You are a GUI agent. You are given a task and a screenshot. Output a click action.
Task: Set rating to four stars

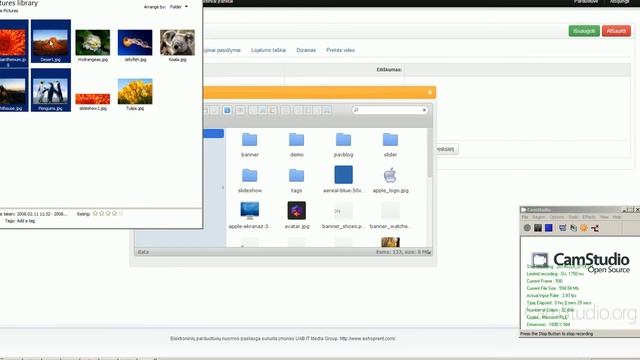[115, 213]
